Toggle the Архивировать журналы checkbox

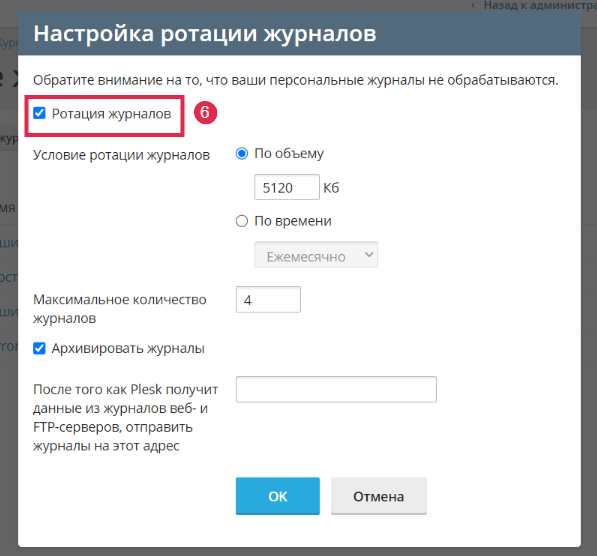(x=39, y=348)
